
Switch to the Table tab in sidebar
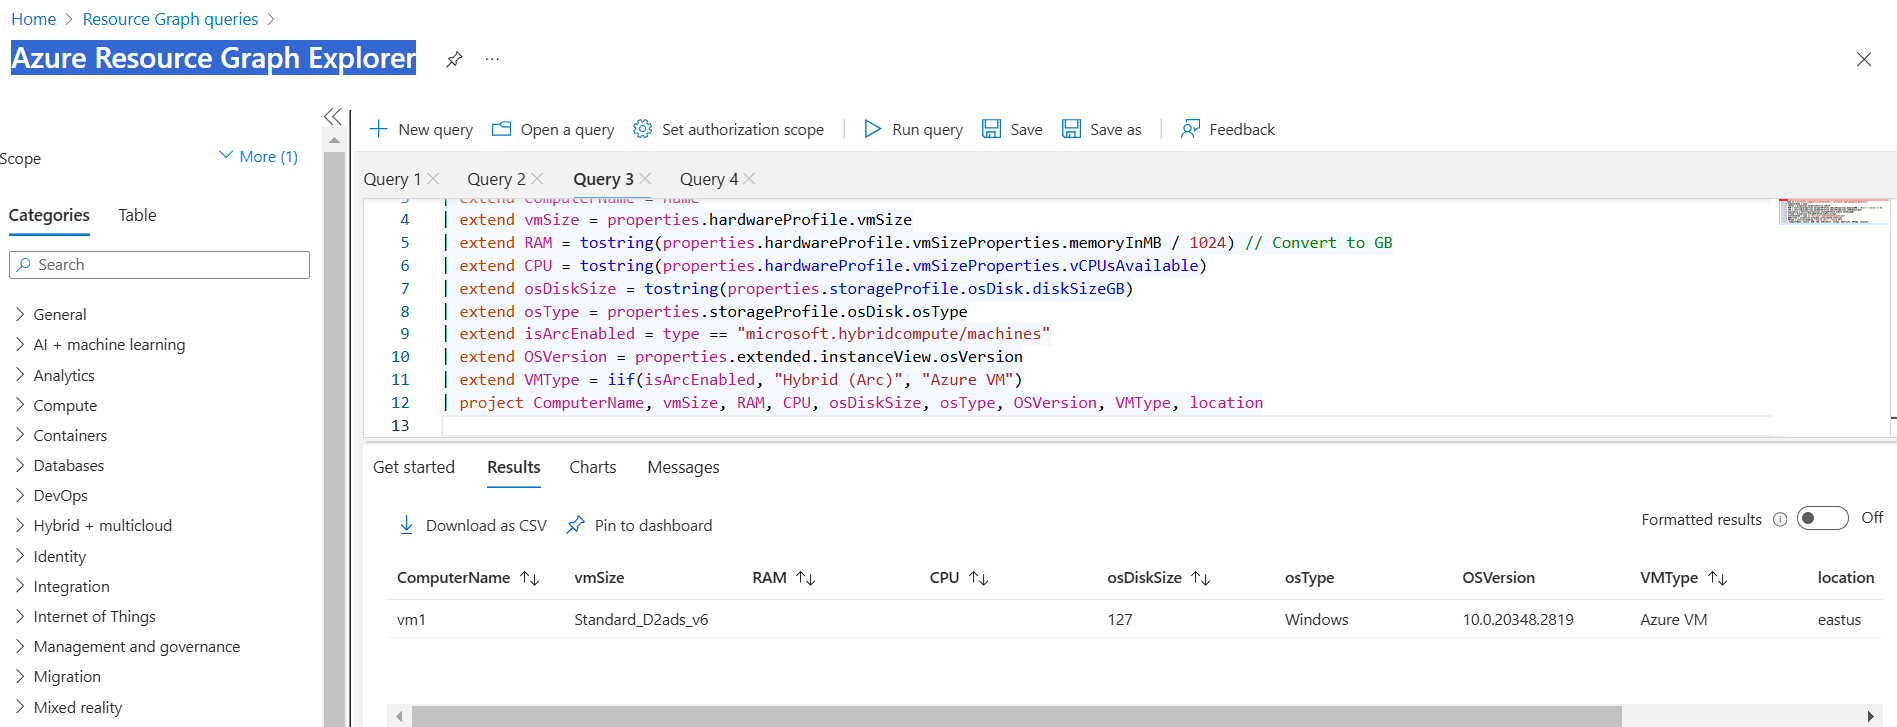click(x=137, y=215)
